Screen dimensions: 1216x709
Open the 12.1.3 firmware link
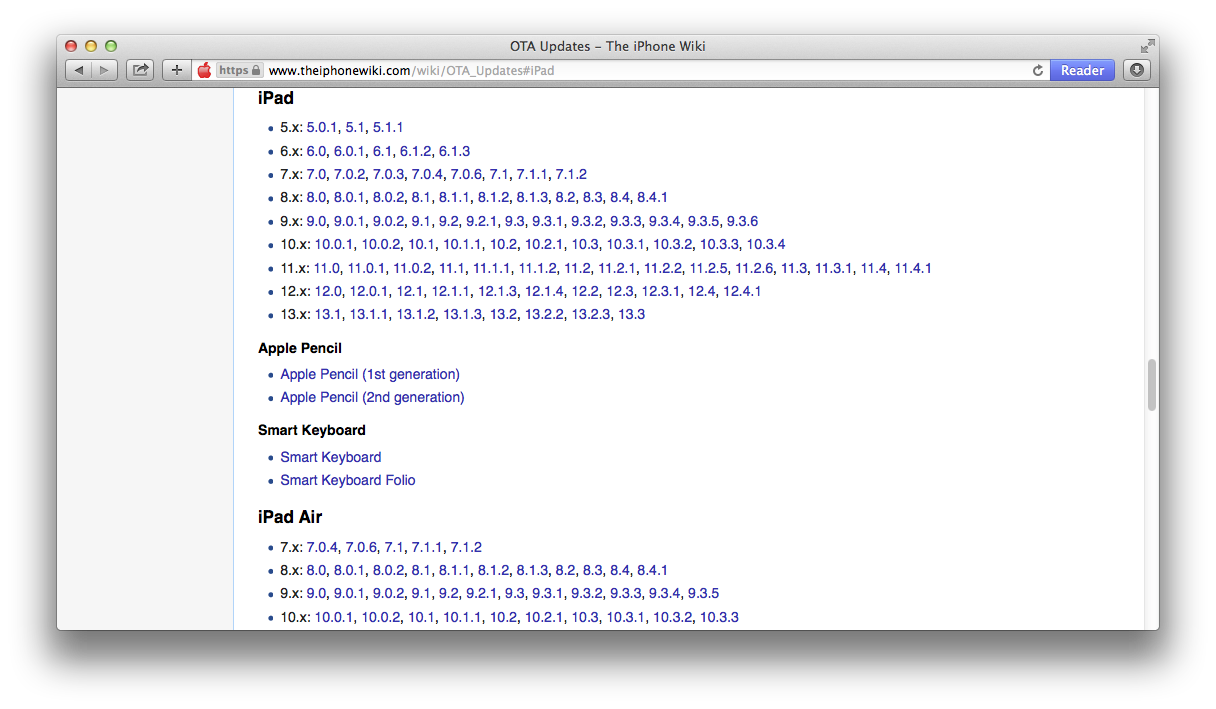click(x=498, y=291)
